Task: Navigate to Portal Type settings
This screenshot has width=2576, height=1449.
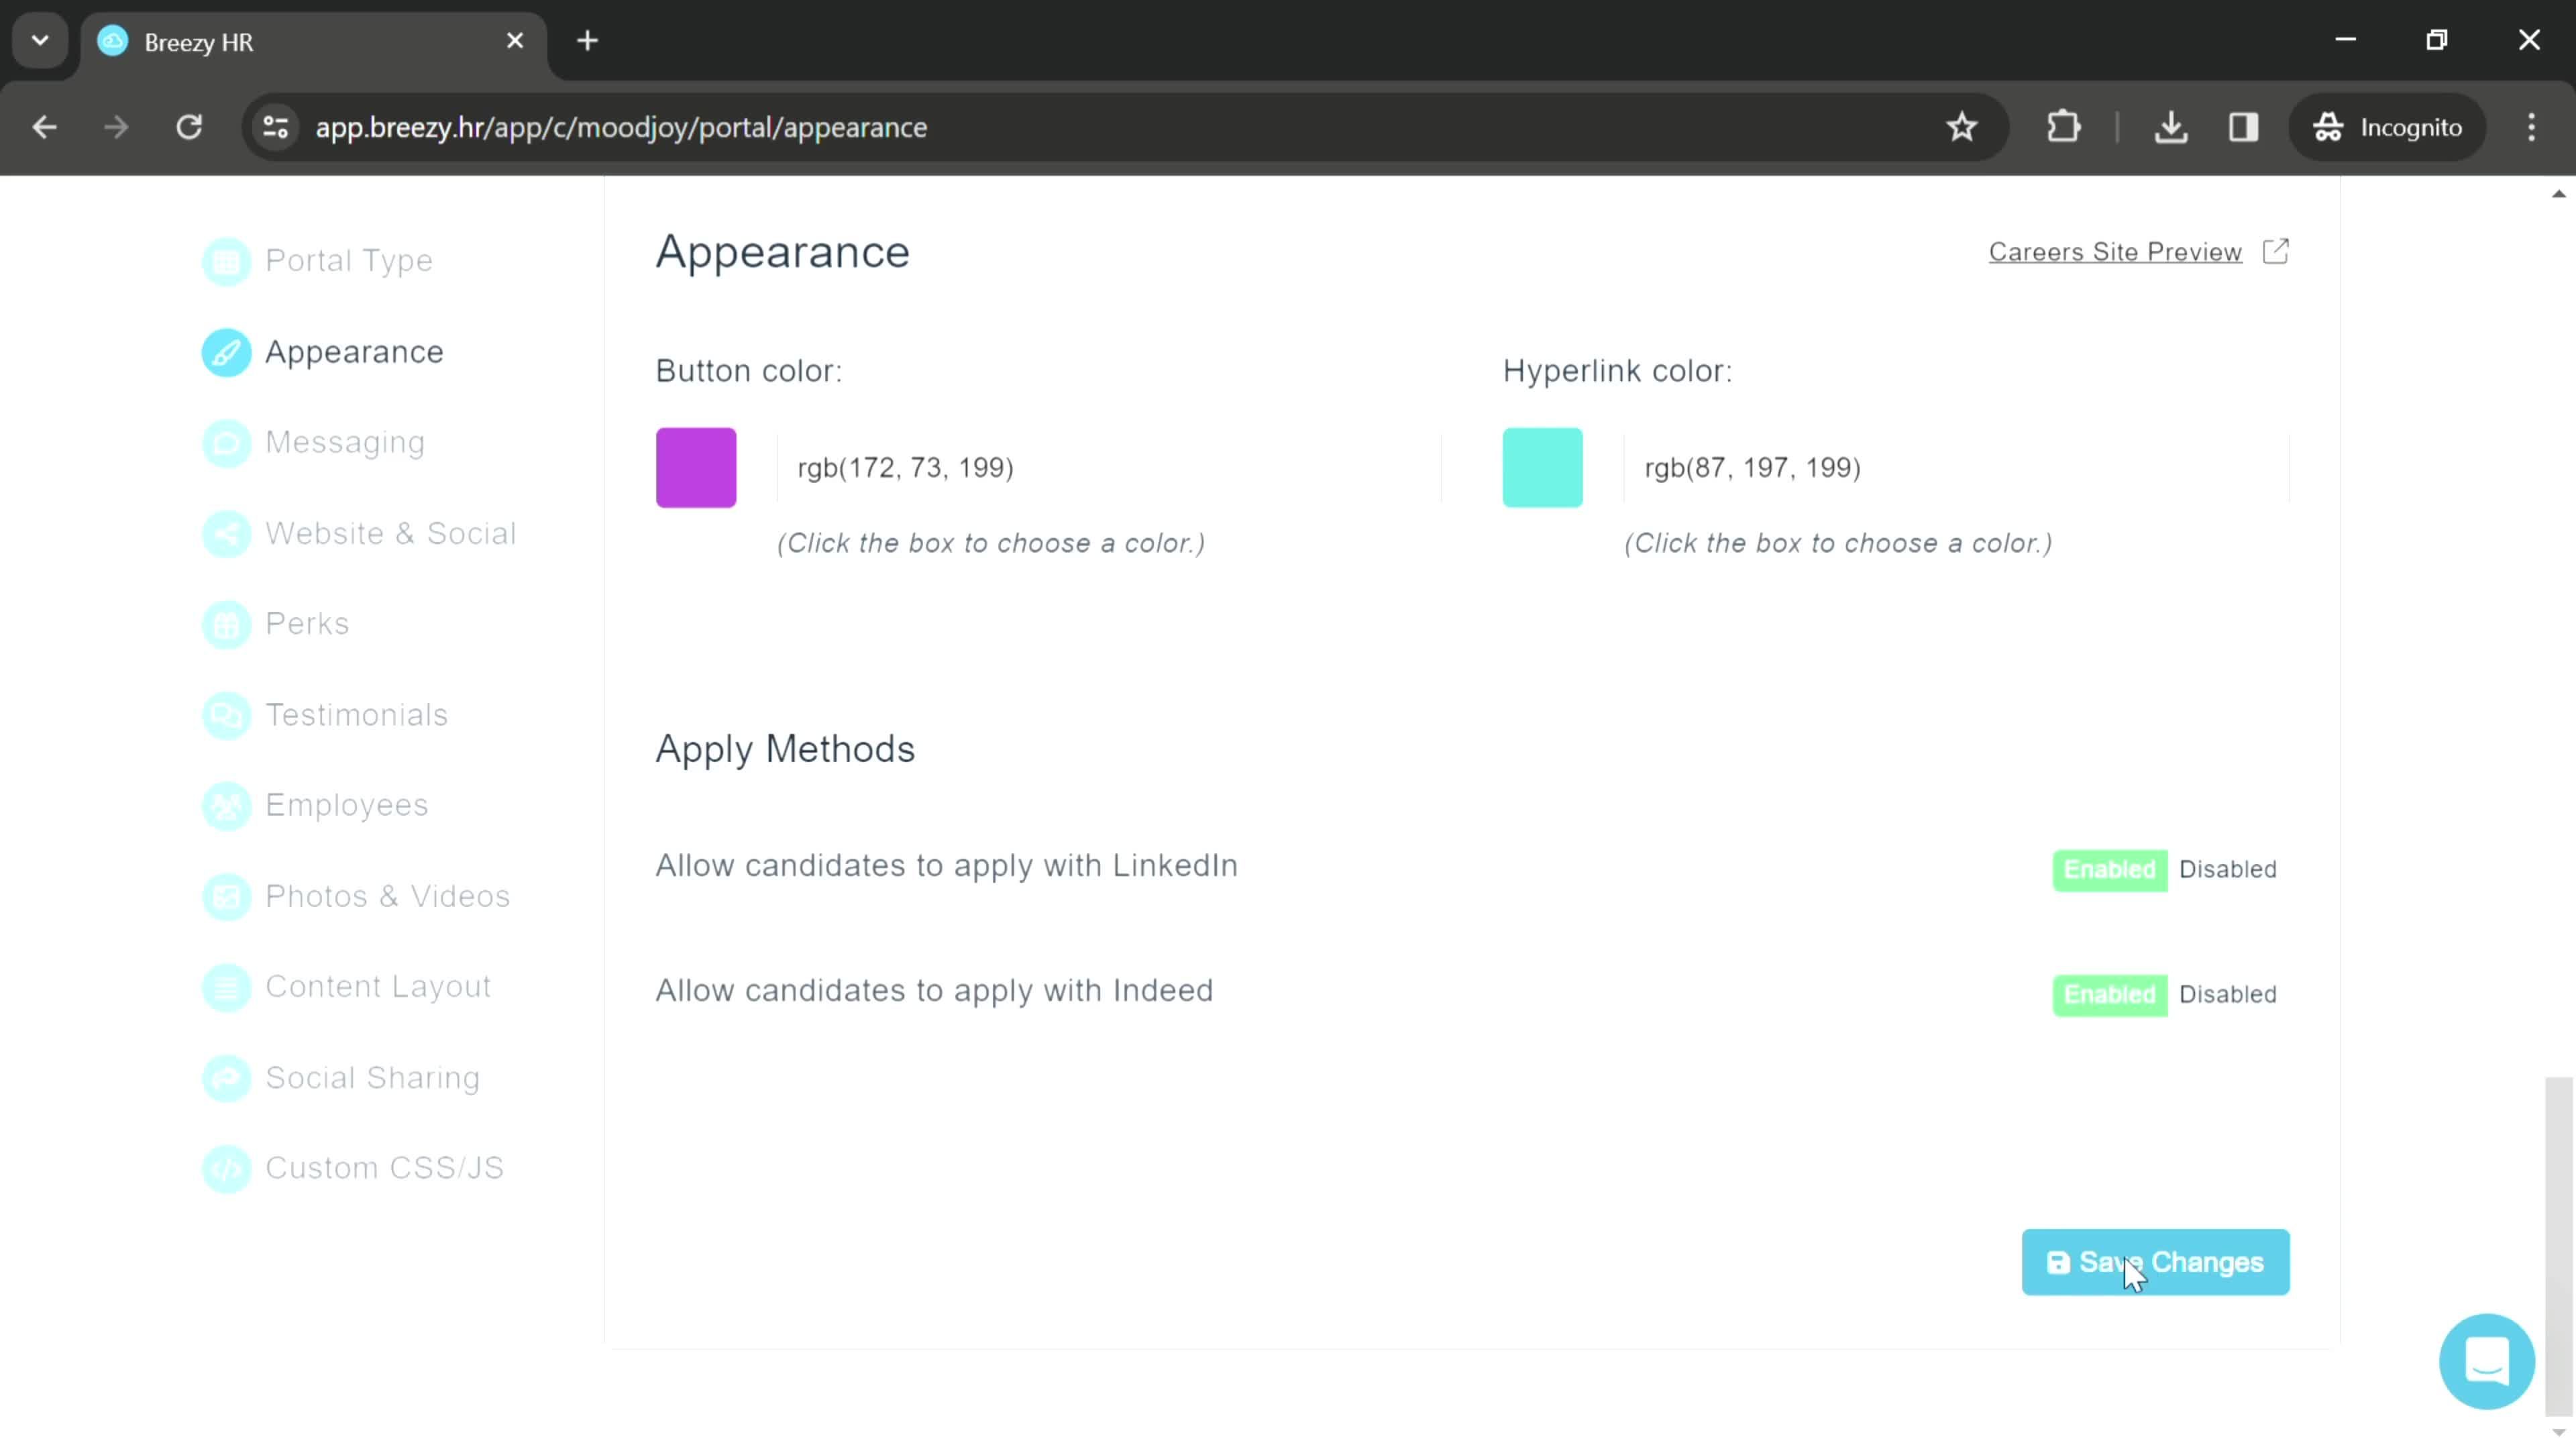Action: (x=350, y=260)
